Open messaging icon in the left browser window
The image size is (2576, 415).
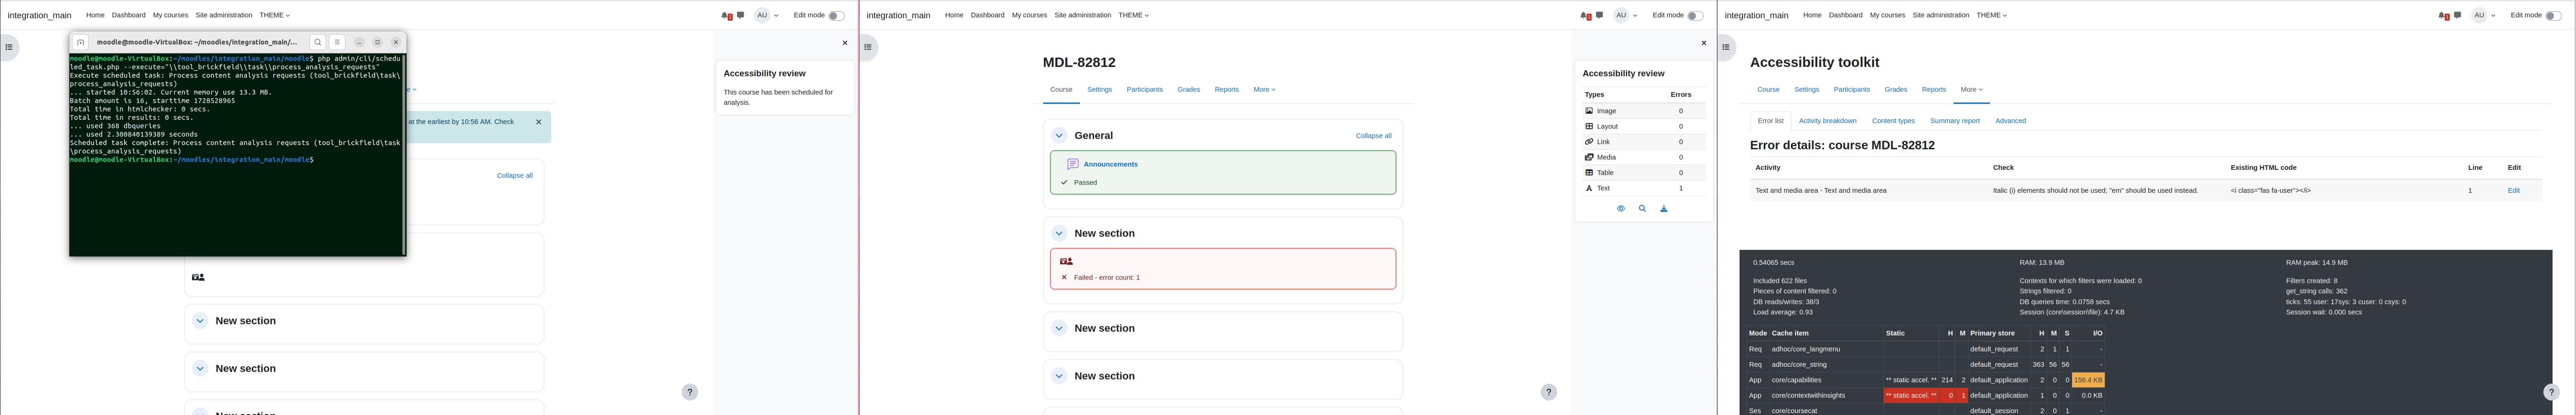[x=741, y=15]
